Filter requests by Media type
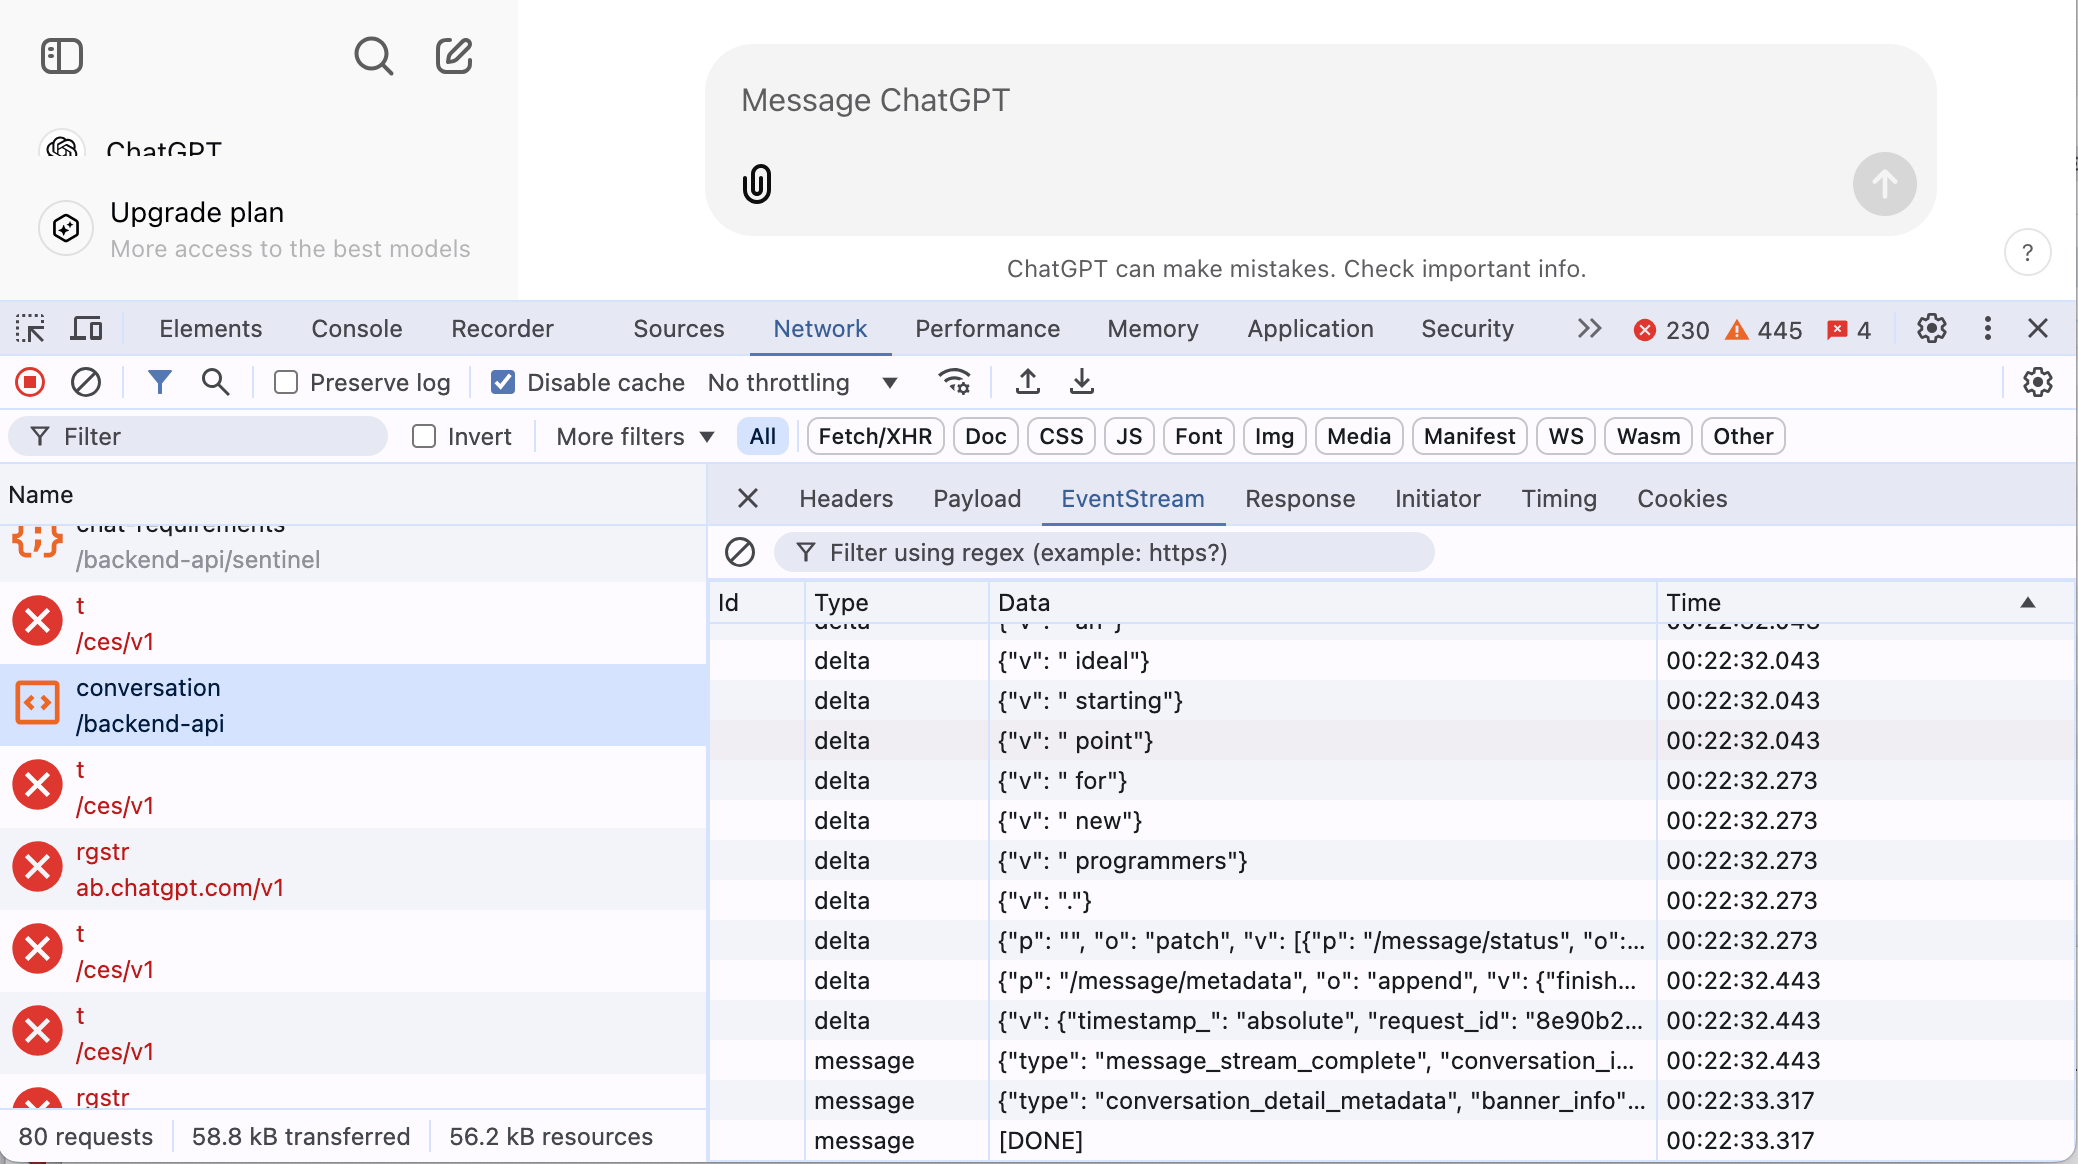 (1359, 436)
